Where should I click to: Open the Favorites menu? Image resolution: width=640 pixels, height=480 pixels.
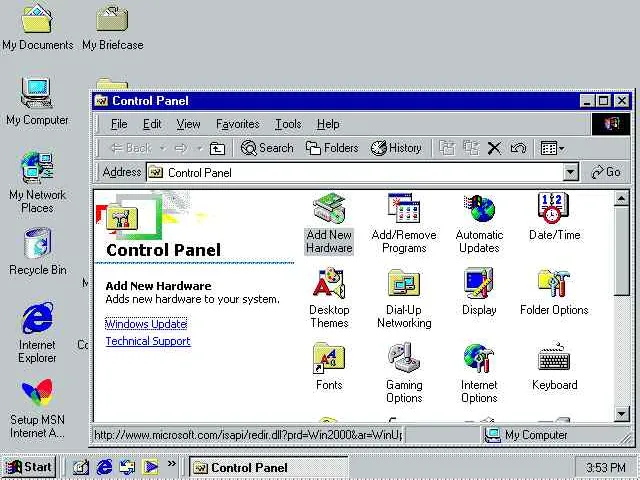click(x=238, y=124)
